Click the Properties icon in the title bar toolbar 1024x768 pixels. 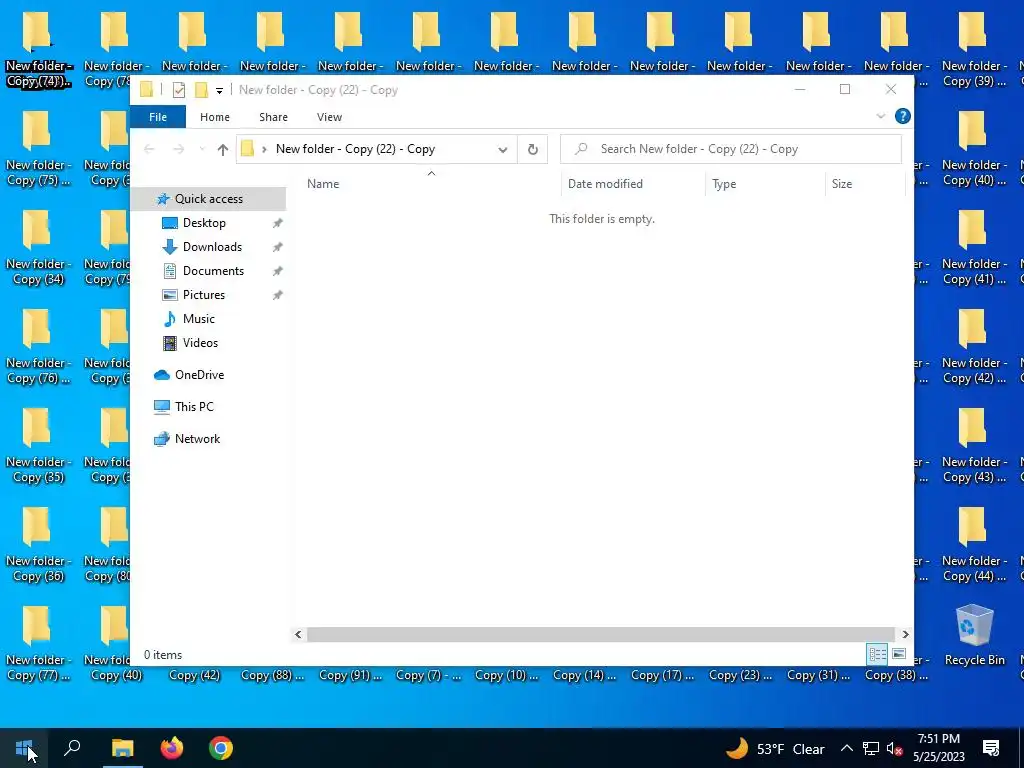click(178, 90)
